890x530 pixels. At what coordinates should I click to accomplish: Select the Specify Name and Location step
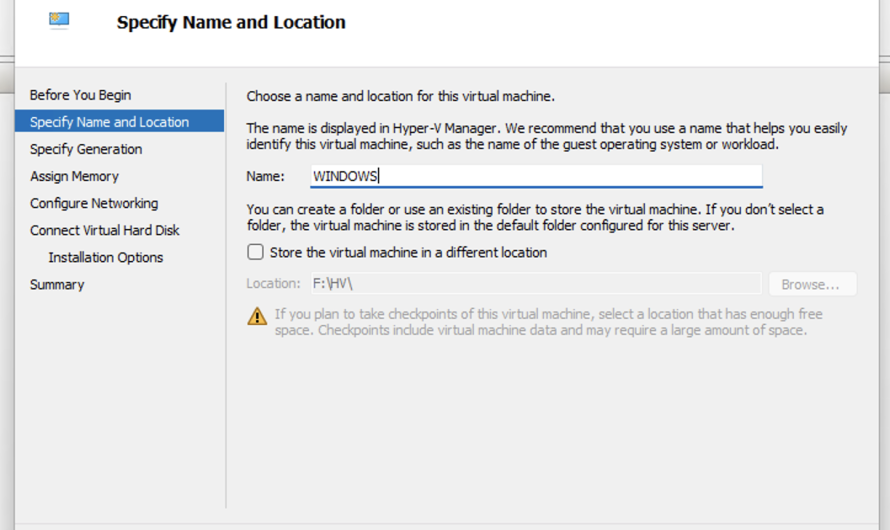pos(109,122)
